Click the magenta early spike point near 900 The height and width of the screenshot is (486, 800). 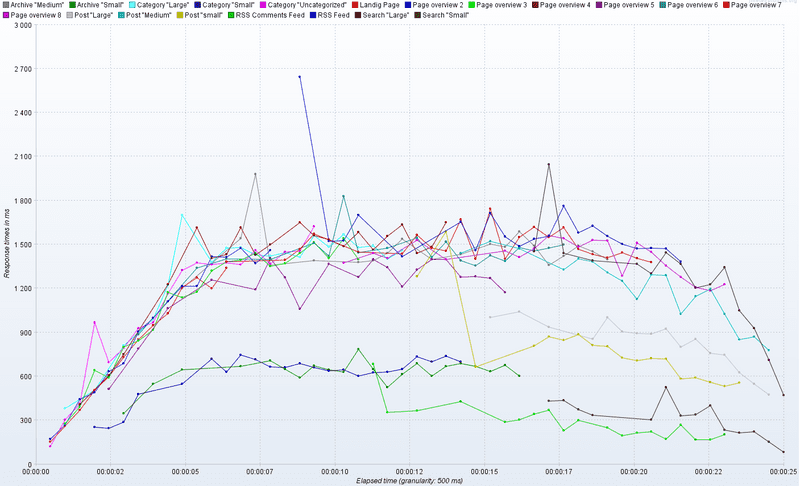point(94,322)
